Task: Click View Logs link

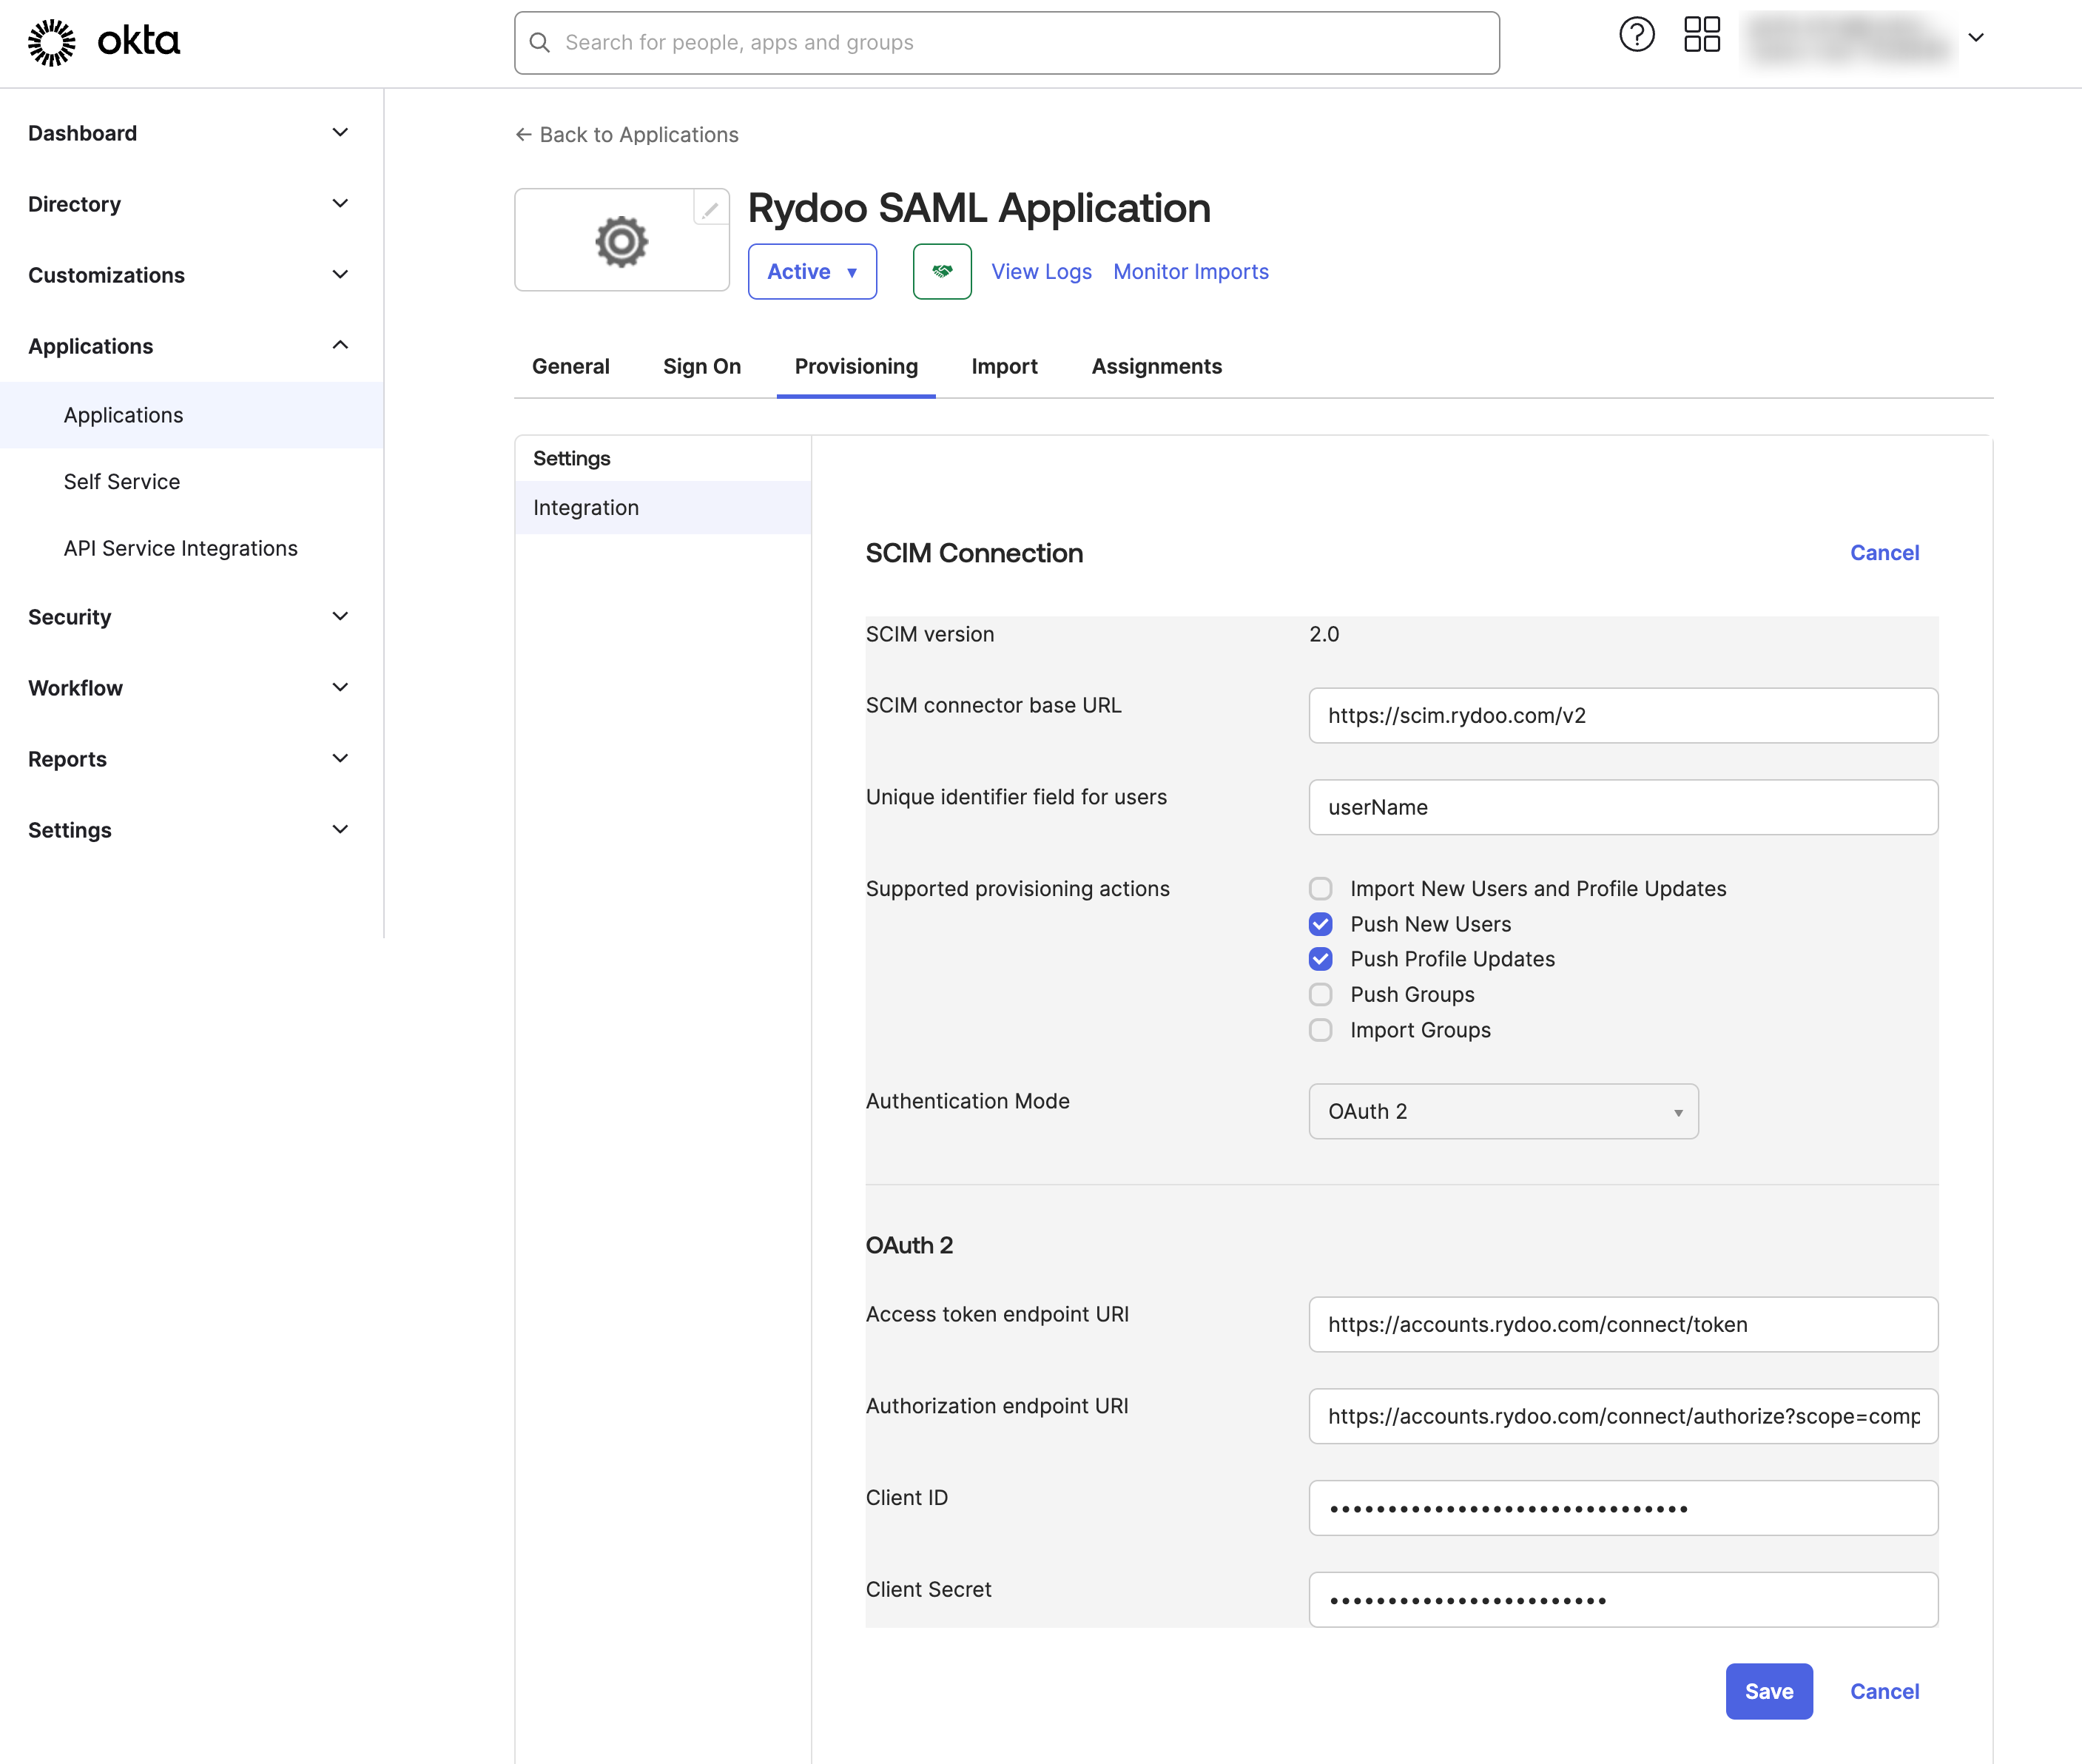Action: click(x=1041, y=272)
